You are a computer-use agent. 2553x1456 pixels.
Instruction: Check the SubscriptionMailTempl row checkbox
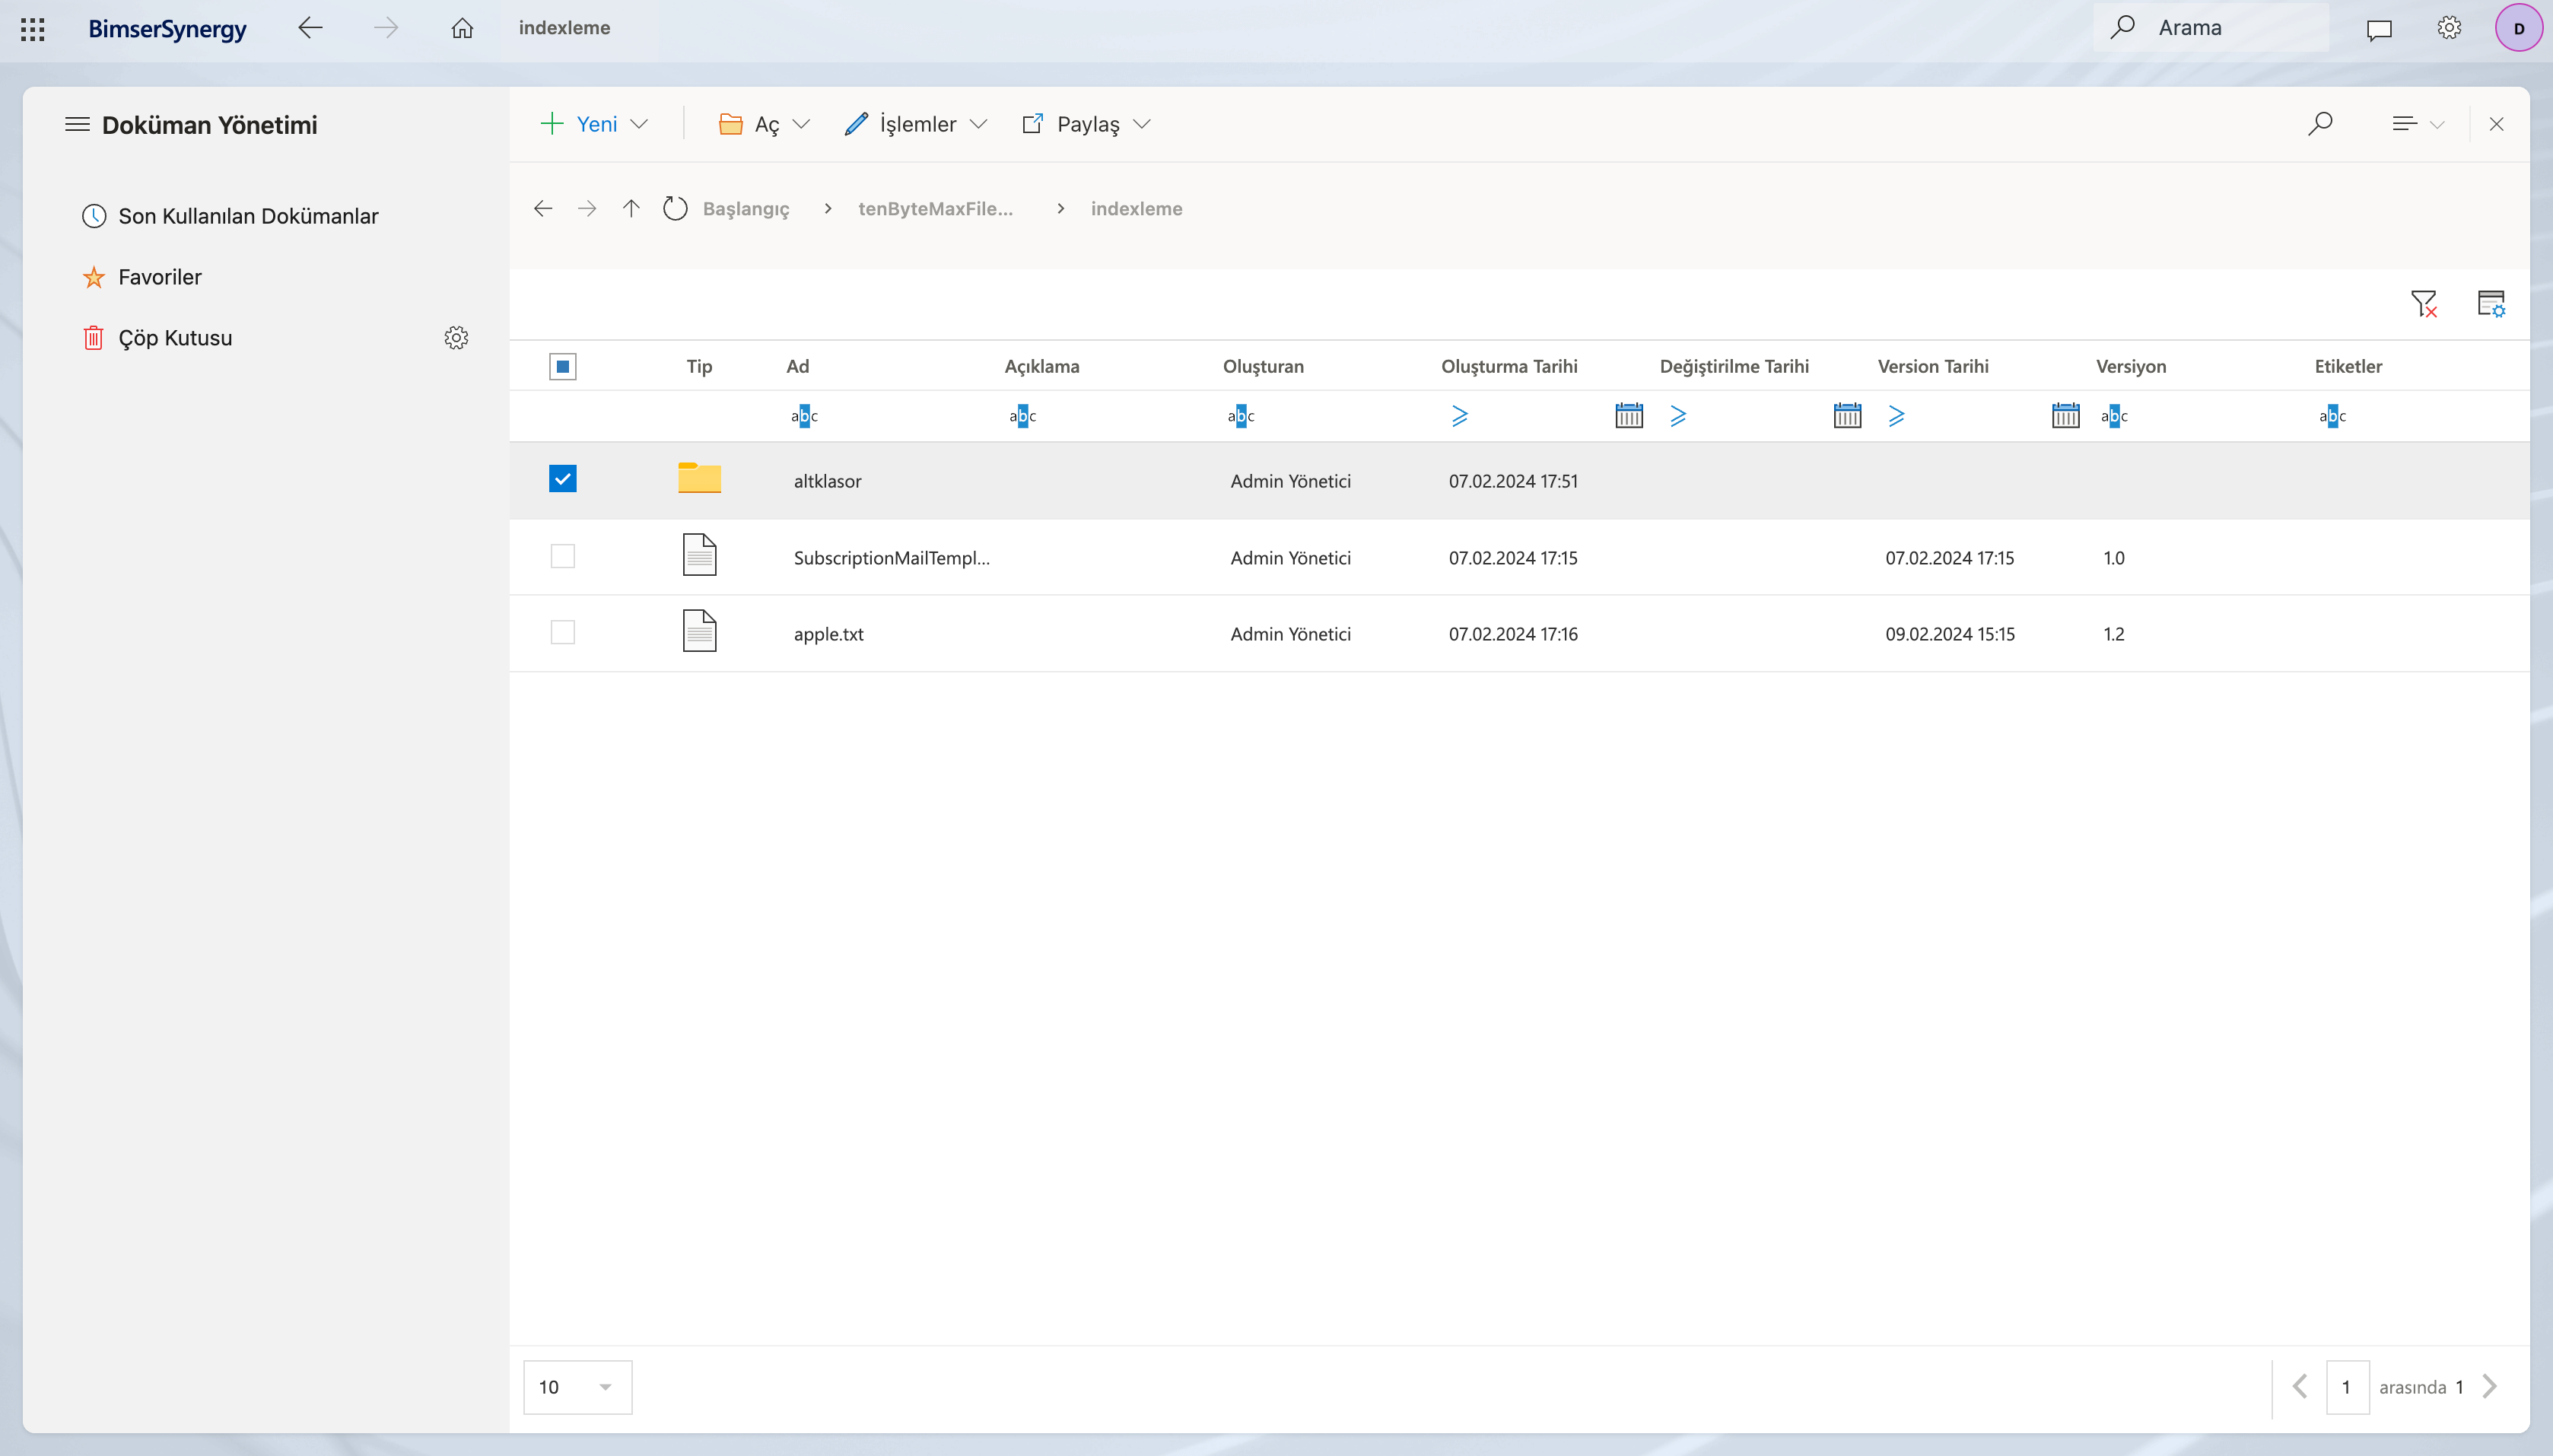coord(563,556)
